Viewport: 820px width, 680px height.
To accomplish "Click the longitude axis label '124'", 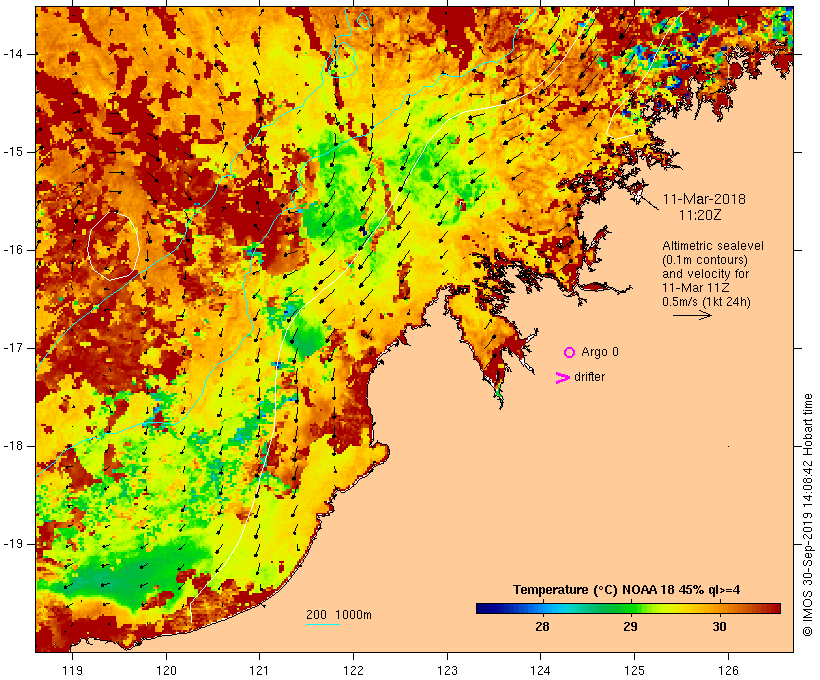I will click(x=541, y=670).
